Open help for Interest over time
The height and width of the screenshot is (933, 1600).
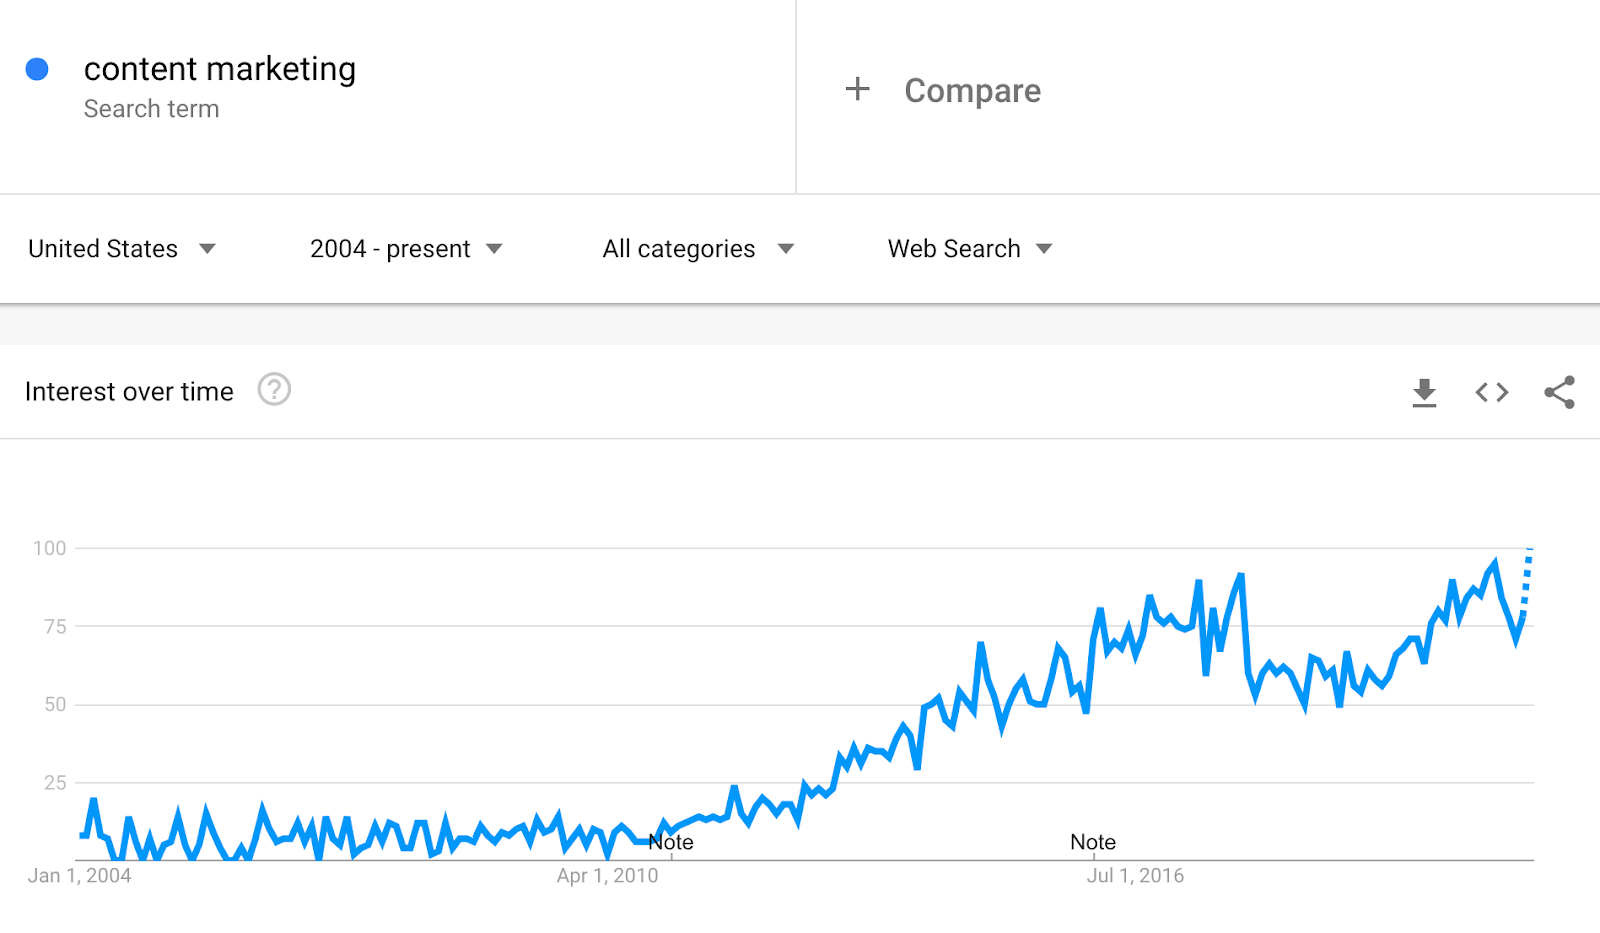point(274,389)
